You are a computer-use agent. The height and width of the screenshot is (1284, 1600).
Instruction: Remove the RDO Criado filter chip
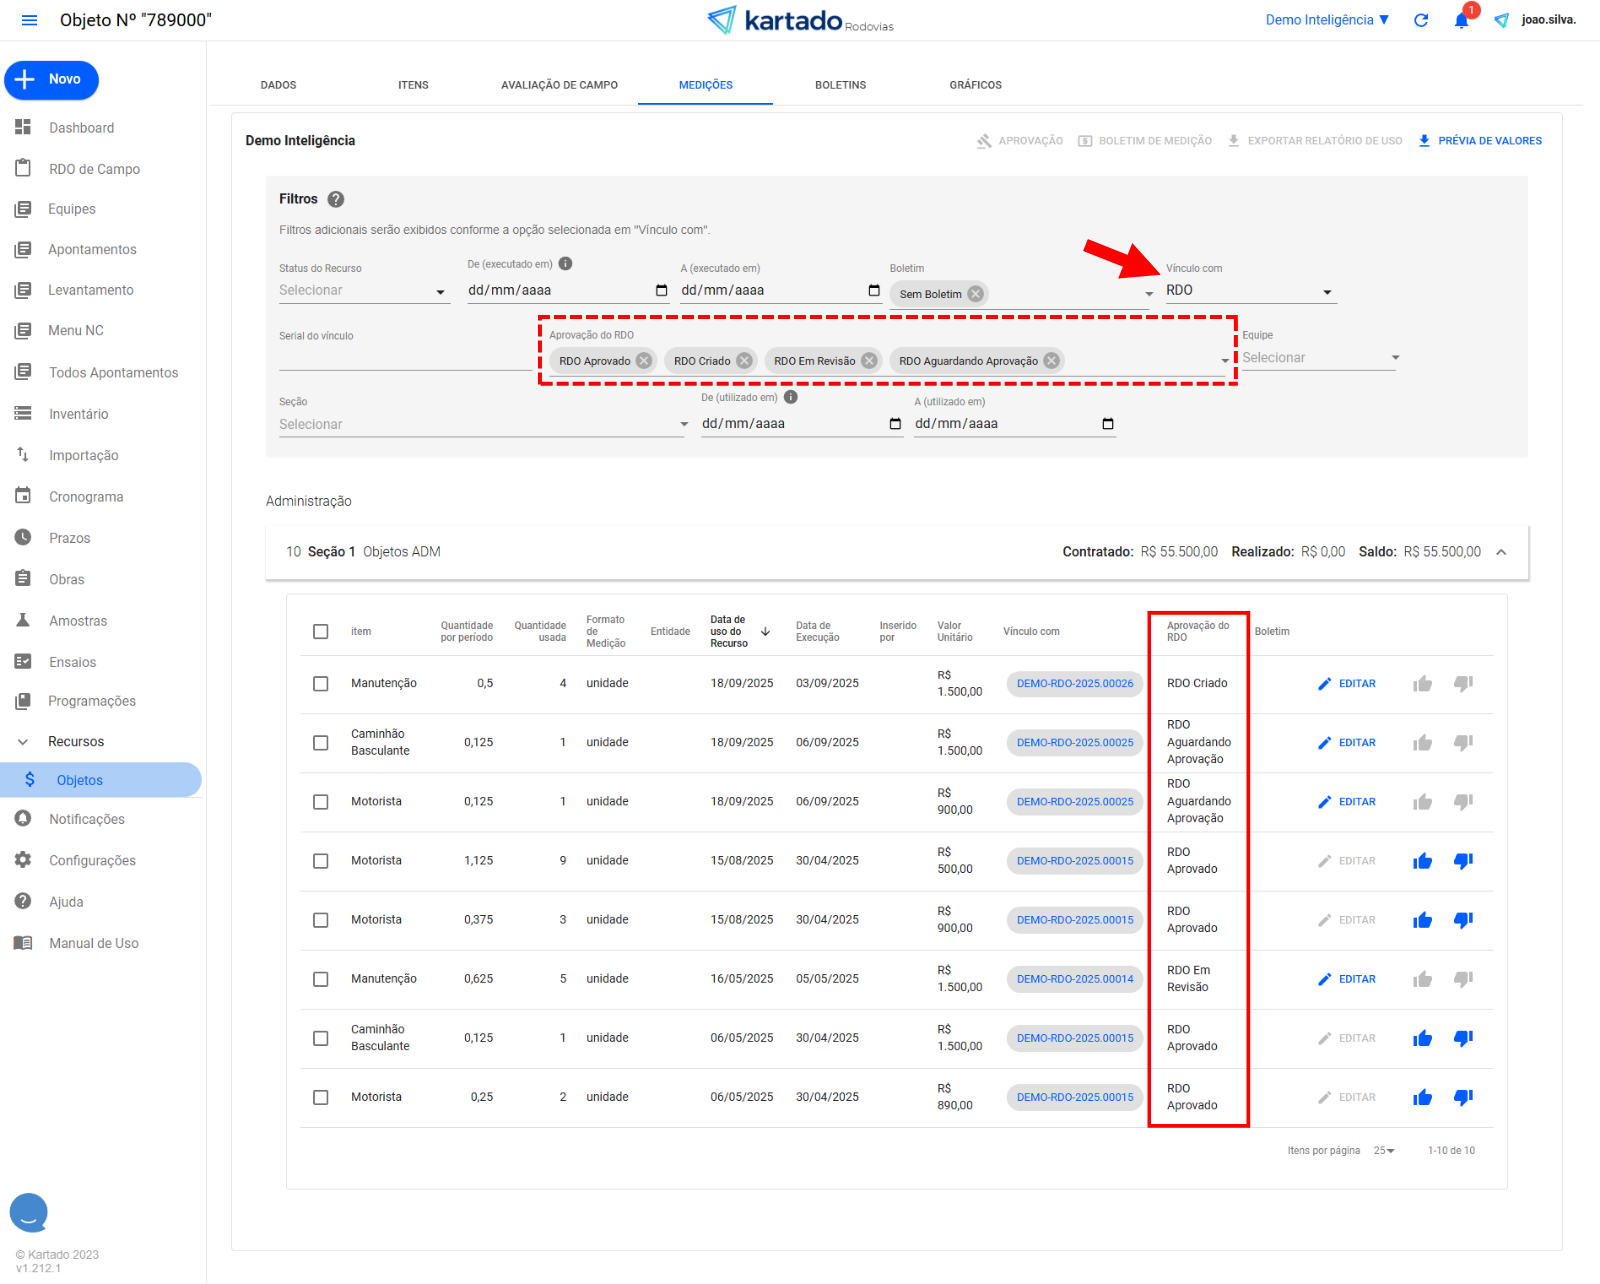pos(744,361)
